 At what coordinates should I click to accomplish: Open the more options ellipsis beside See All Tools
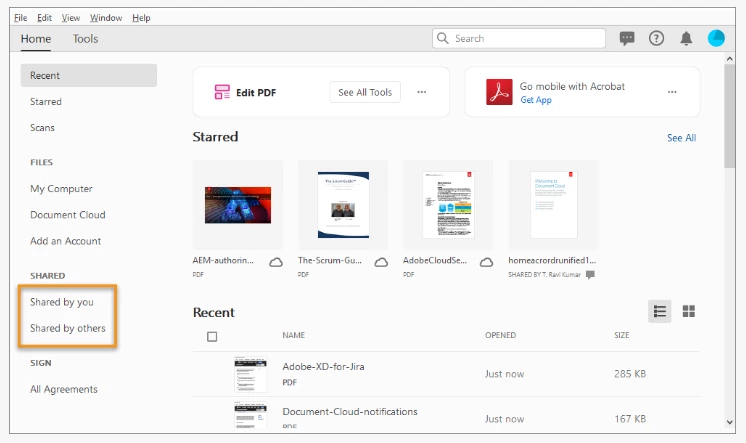point(422,92)
